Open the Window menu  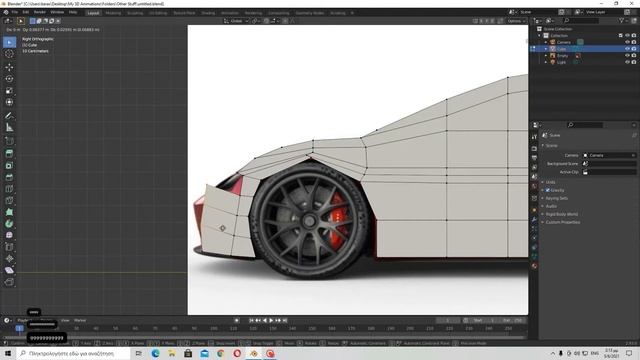click(x=57, y=13)
